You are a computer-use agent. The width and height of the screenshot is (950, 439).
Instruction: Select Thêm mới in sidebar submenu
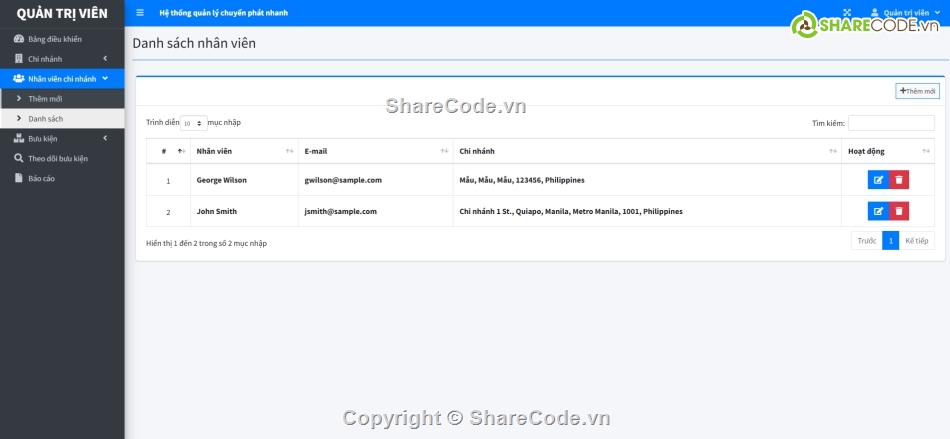45,99
